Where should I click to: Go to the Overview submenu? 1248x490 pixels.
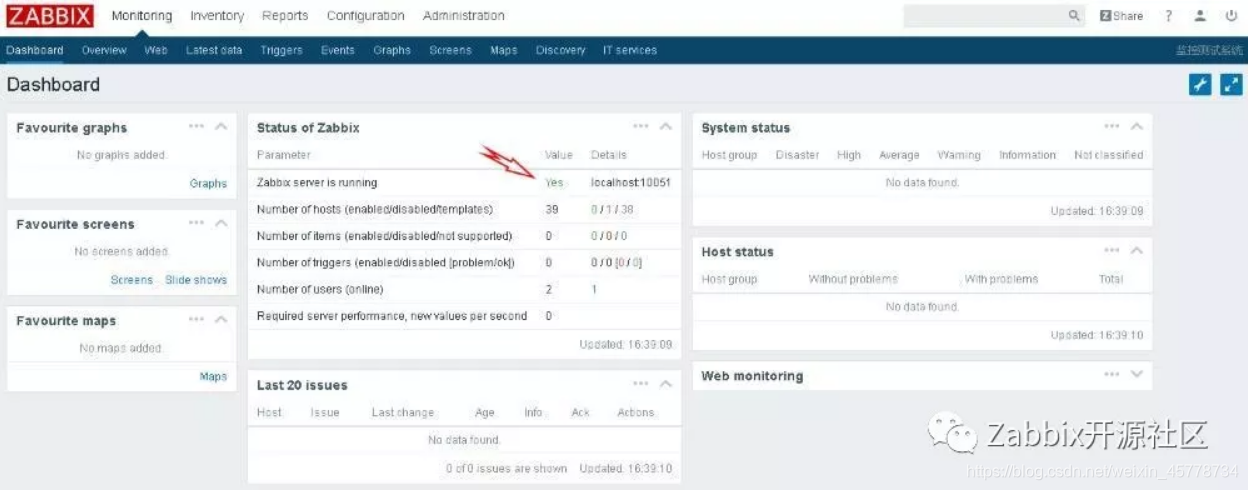[x=104, y=50]
